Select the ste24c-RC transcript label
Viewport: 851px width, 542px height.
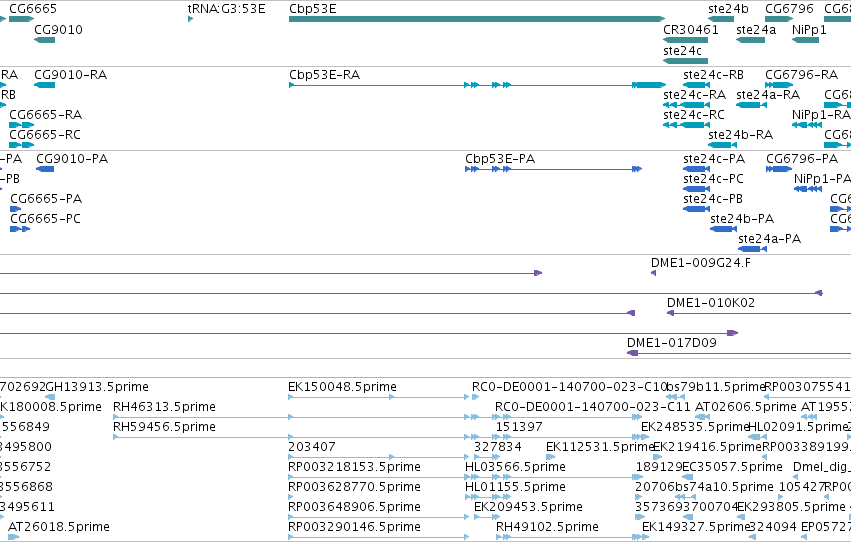pos(694,115)
